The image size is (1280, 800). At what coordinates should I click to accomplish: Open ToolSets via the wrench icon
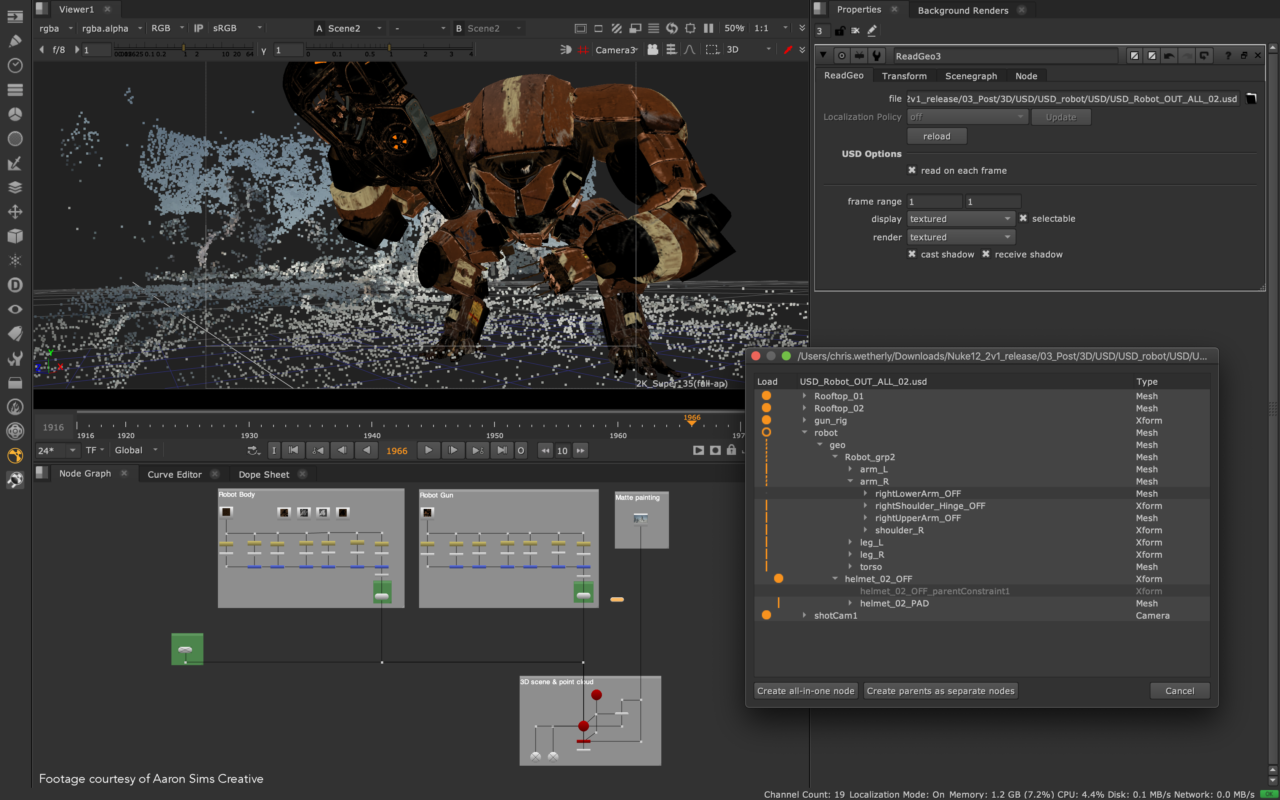tap(15, 357)
